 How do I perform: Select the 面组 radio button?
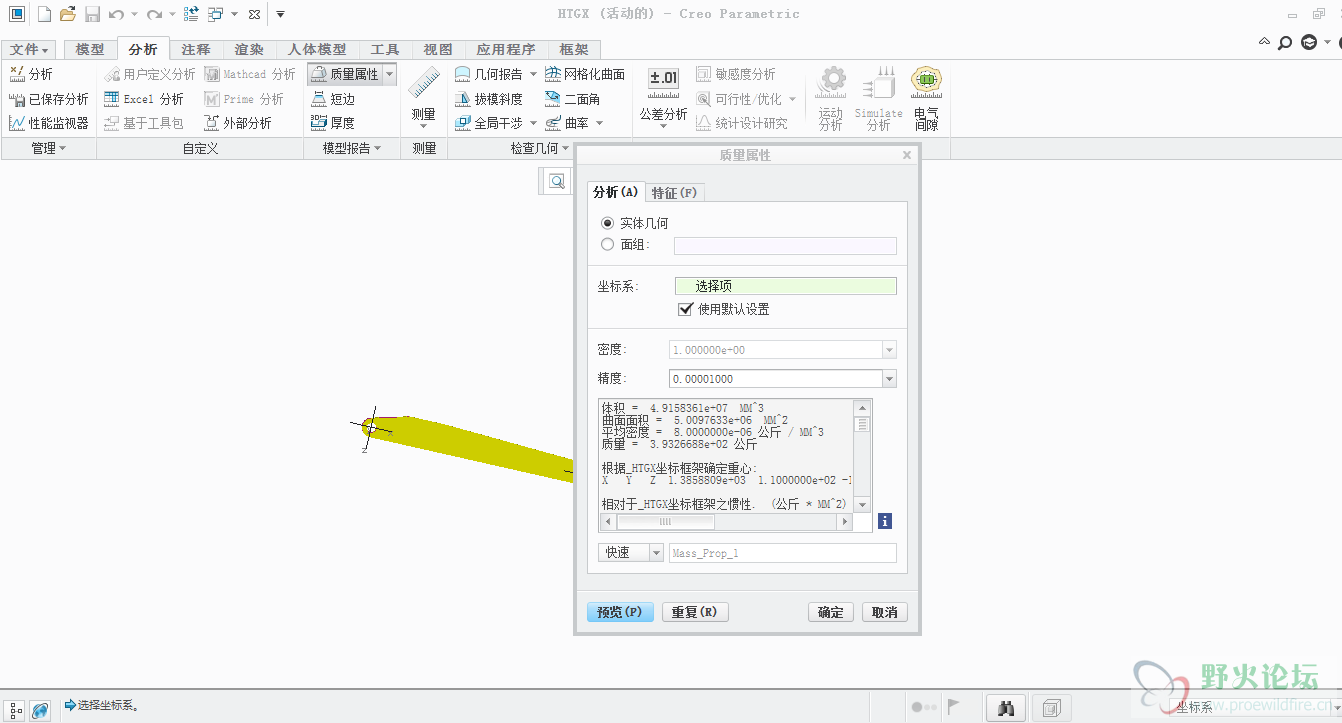point(607,244)
